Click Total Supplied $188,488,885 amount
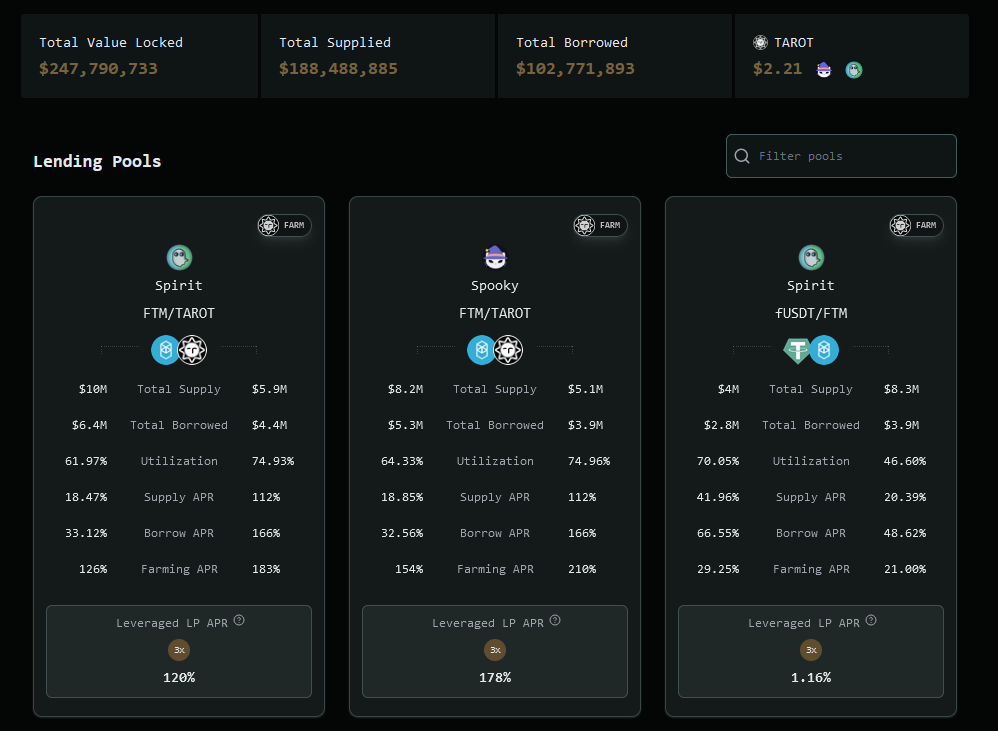Screen dimensions: 998x731 [x=338, y=69]
